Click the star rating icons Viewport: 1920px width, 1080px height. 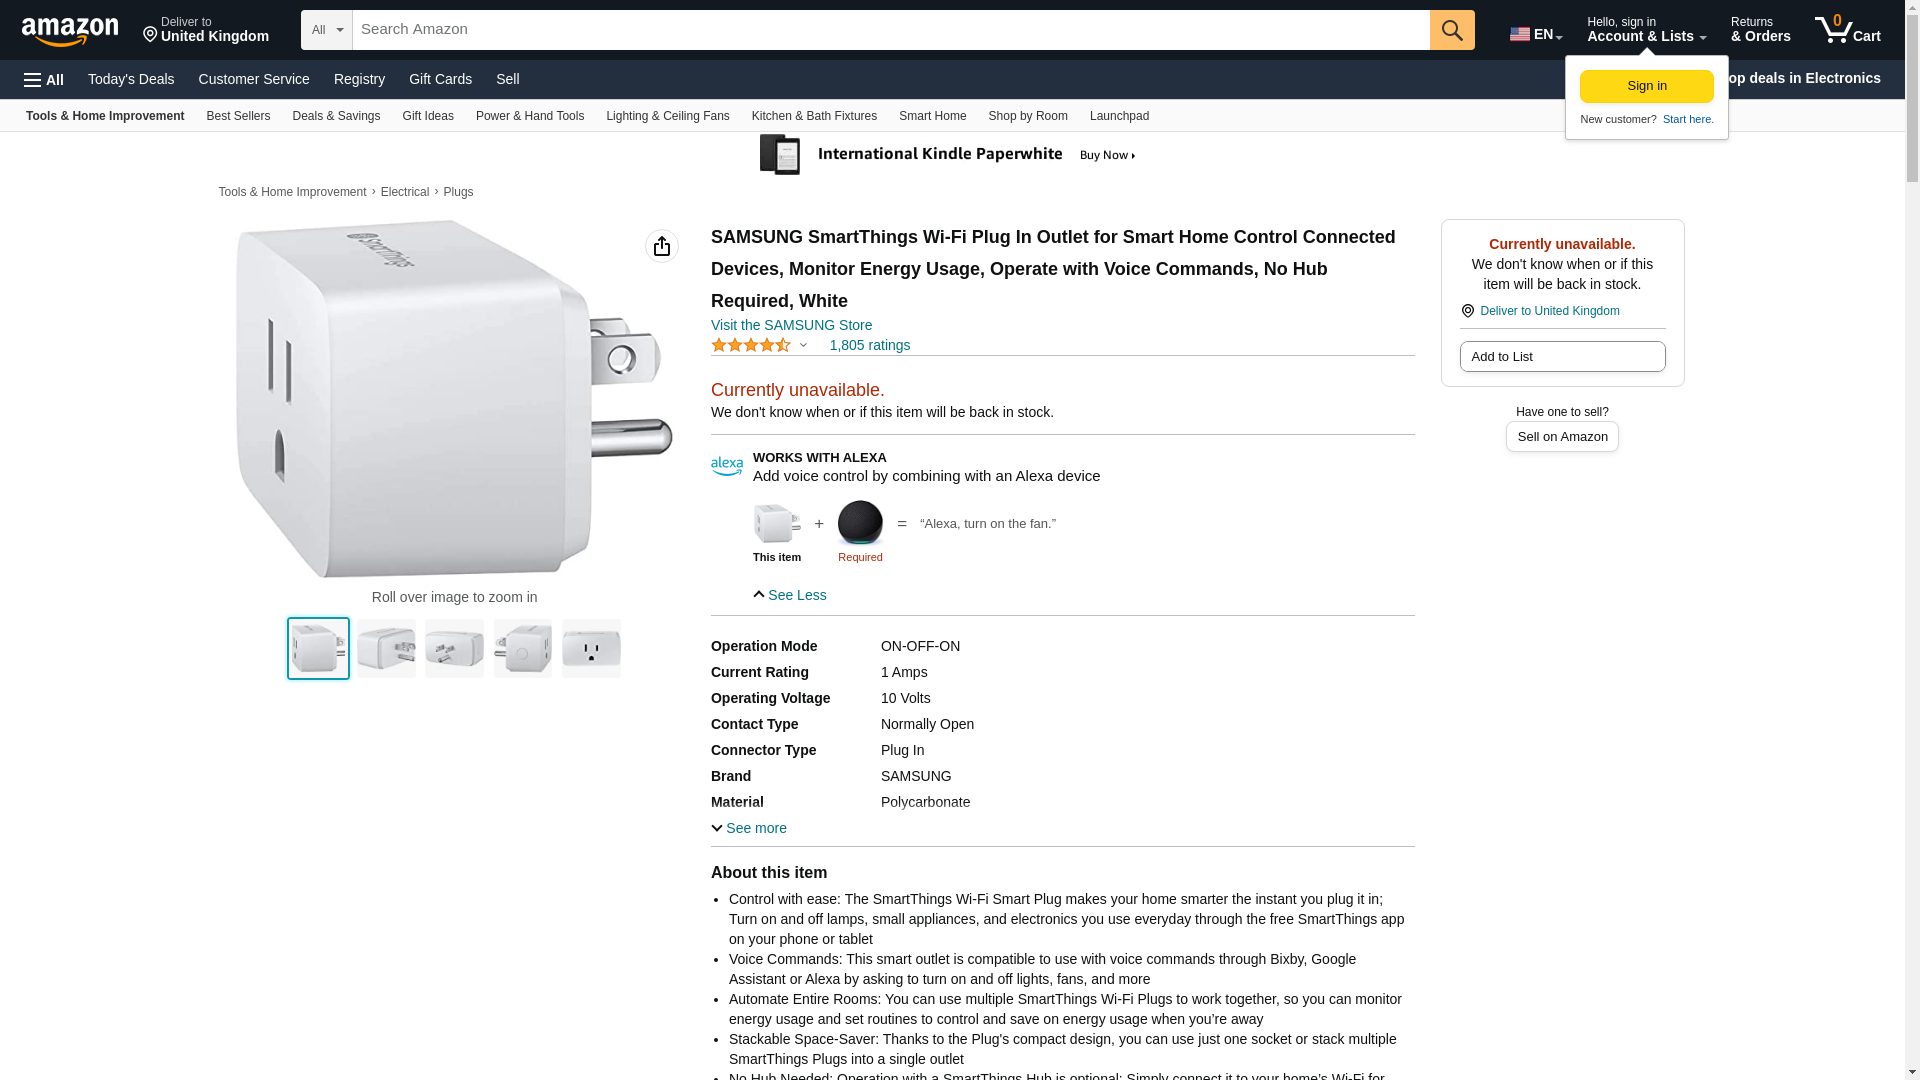[751, 345]
